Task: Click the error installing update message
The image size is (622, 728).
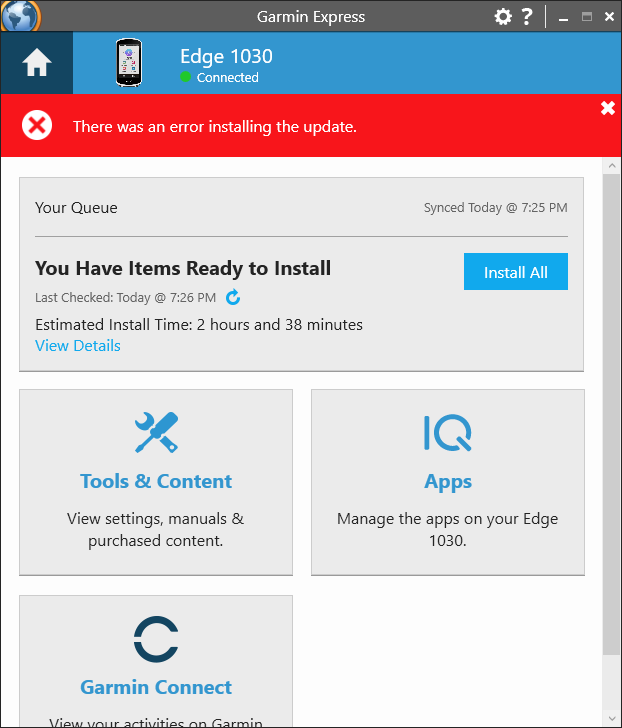Action: click(215, 126)
